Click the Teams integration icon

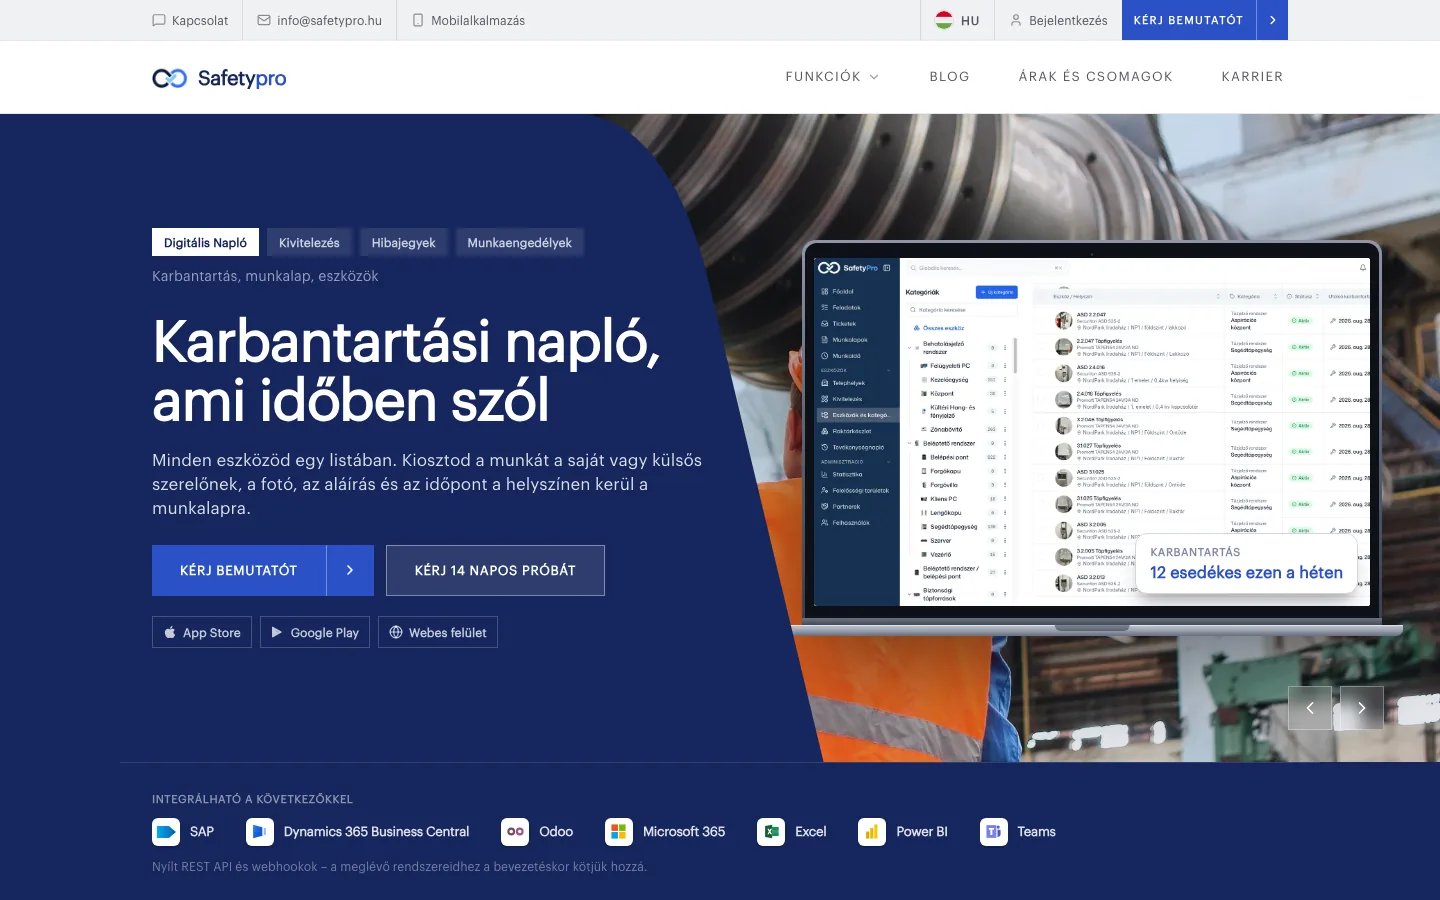tap(994, 832)
